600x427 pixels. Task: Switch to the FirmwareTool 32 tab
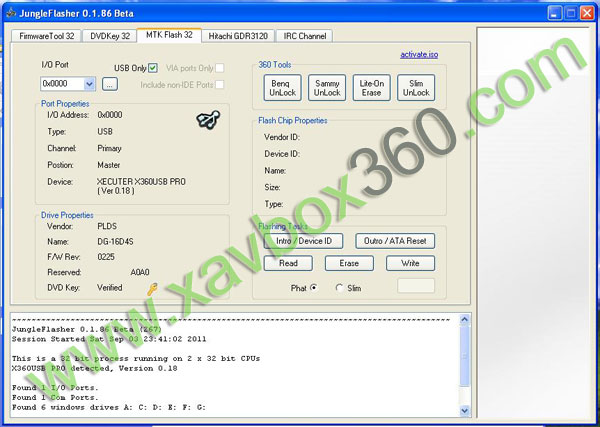46,36
